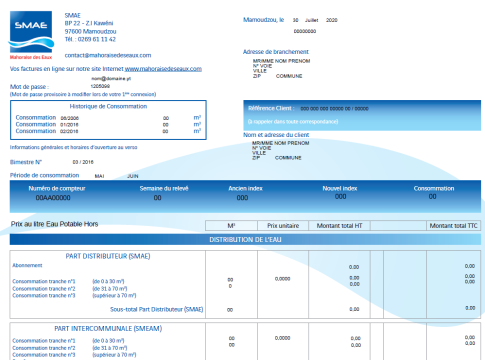Click the Semaine du relevé column header

[164, 188]
